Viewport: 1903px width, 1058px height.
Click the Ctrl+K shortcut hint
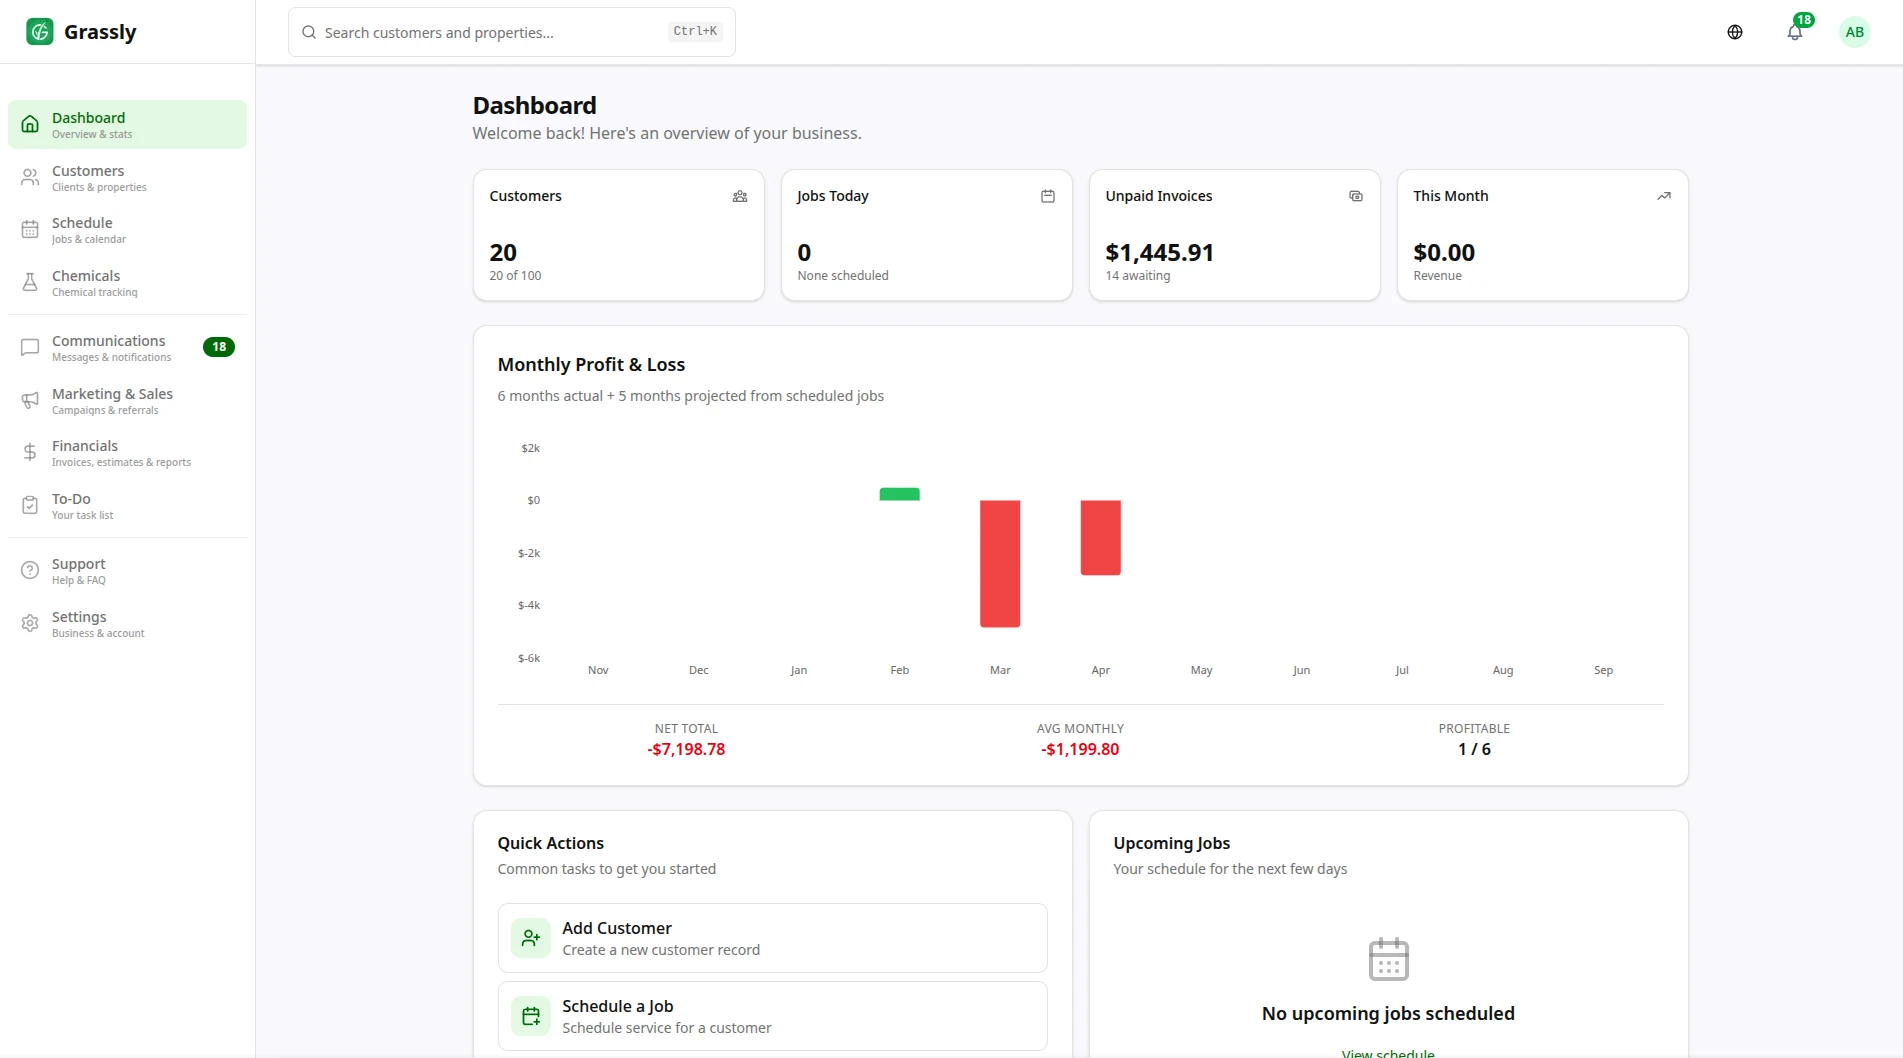695,32
